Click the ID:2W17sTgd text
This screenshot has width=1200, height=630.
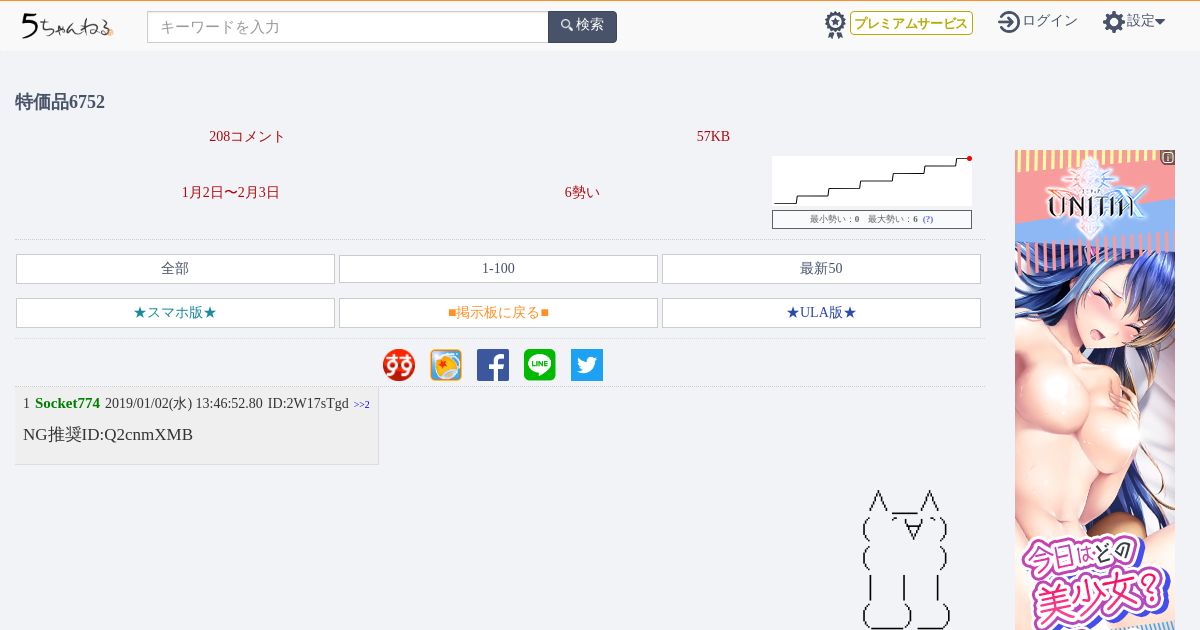click(x=308, y=403)
